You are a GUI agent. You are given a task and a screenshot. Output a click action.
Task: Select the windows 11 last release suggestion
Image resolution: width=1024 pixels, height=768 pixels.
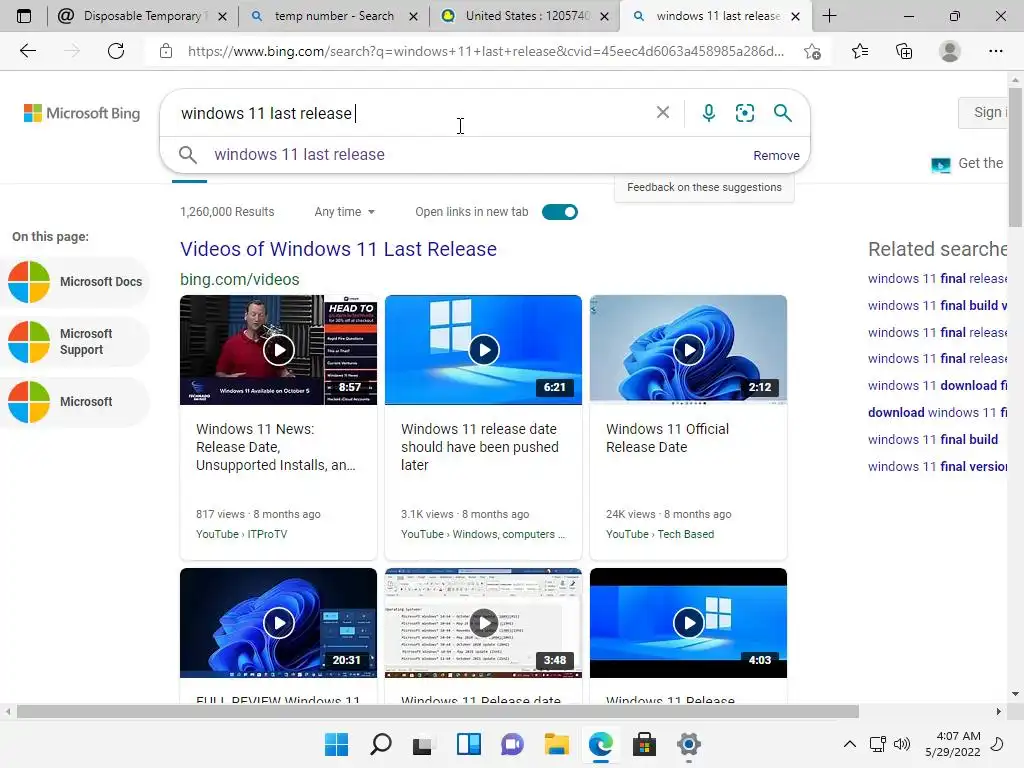point(299,155)
